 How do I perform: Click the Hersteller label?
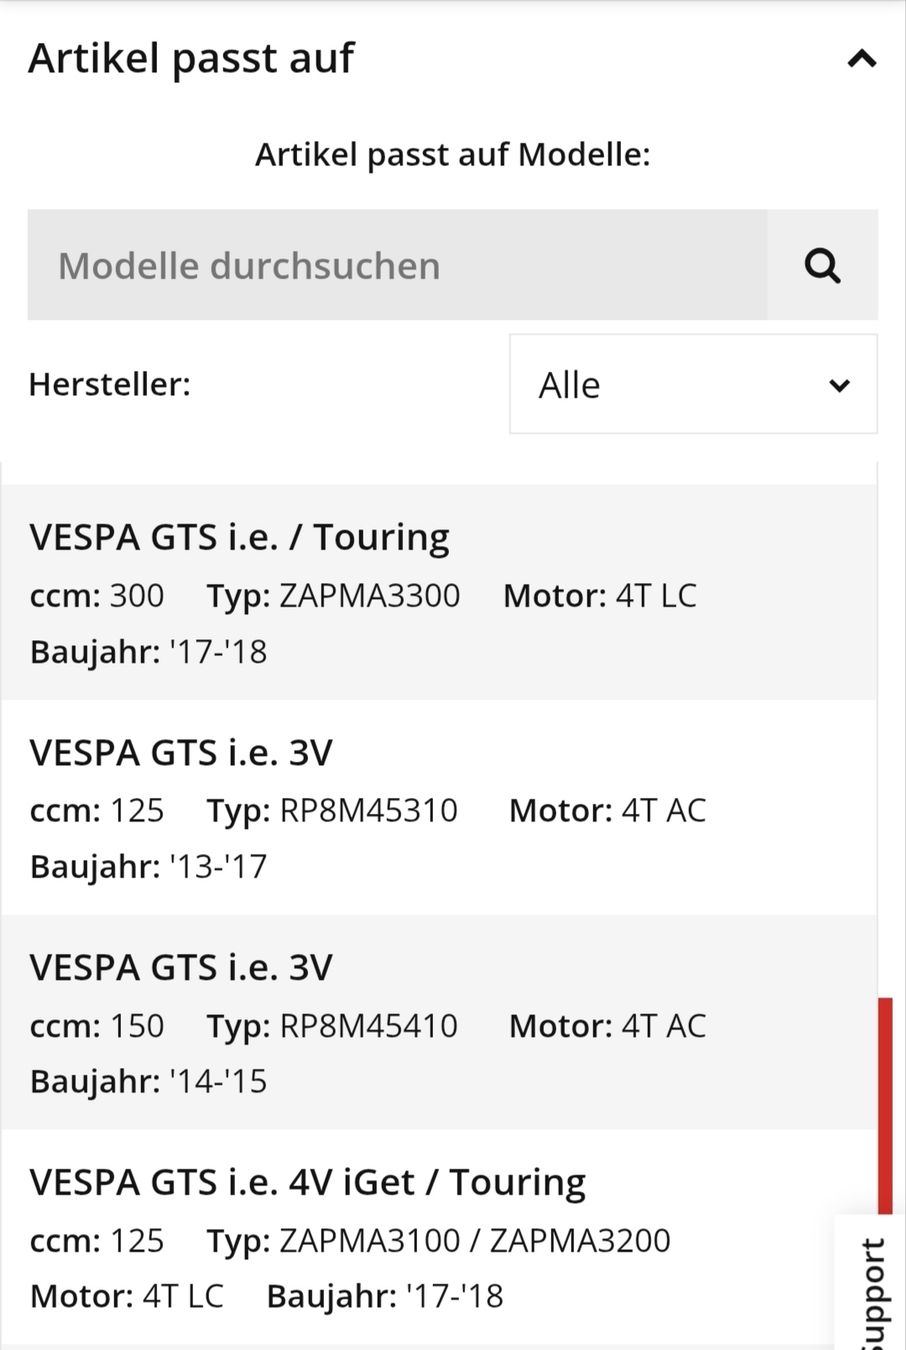110,384
